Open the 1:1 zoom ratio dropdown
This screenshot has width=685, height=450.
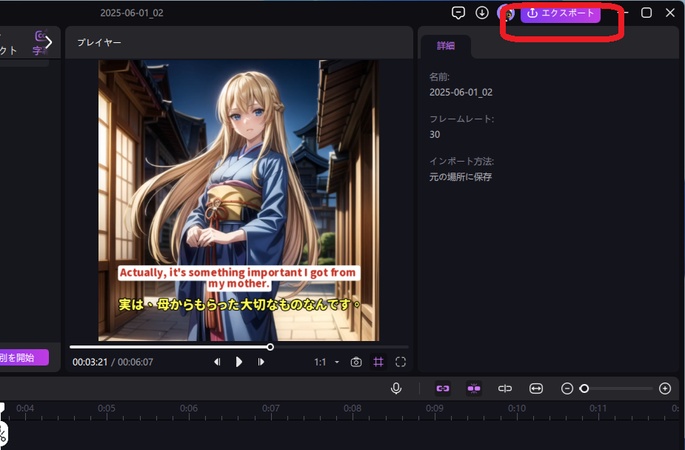[326, 362]
